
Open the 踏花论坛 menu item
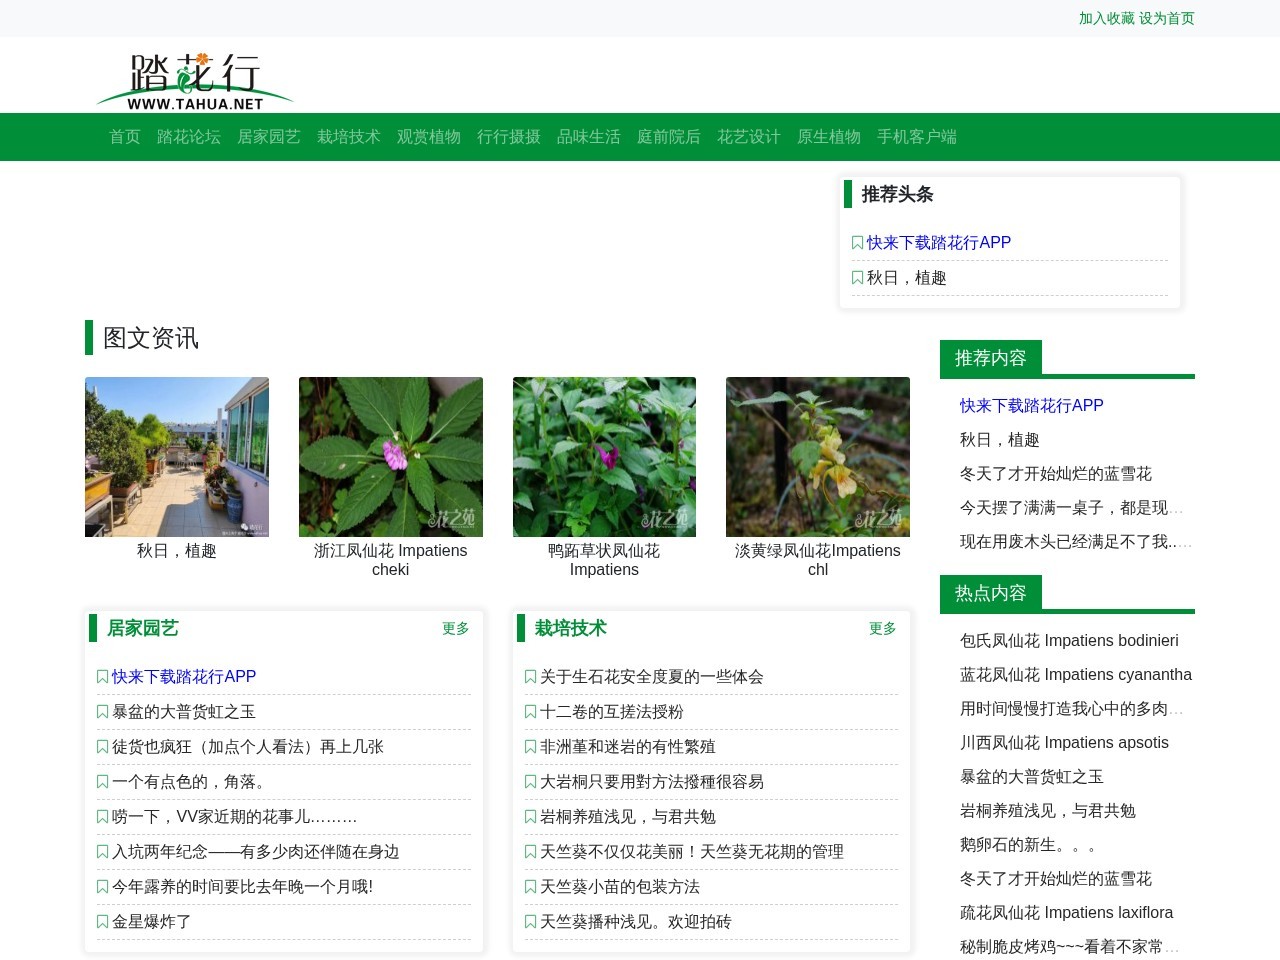click(190, 137)
